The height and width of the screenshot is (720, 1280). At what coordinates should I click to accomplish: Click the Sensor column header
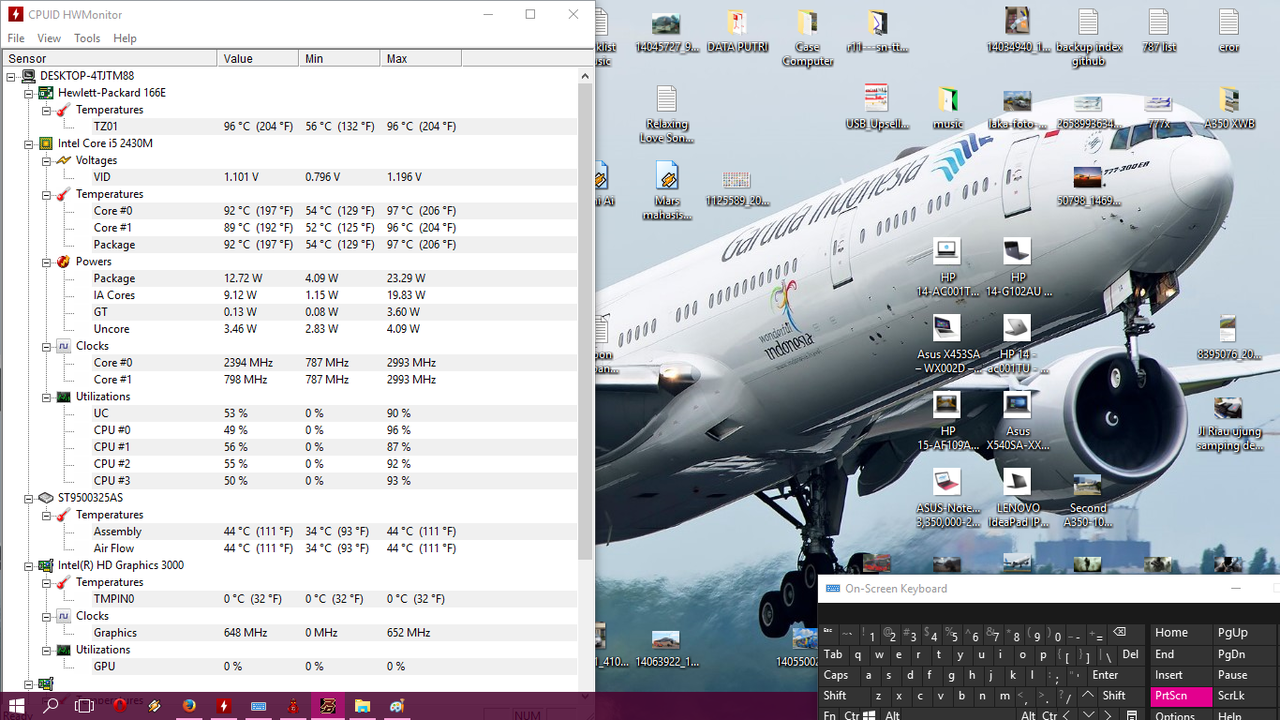click(108, 59)
